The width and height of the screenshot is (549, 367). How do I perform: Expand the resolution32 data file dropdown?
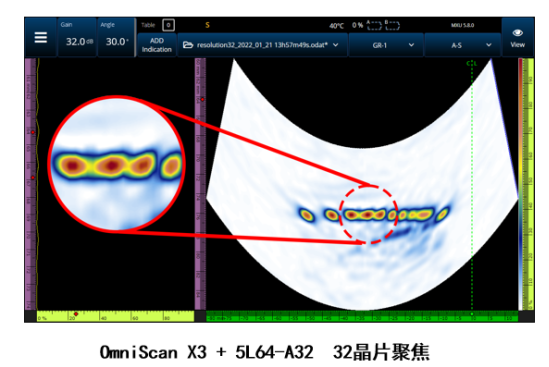[263, 45]
